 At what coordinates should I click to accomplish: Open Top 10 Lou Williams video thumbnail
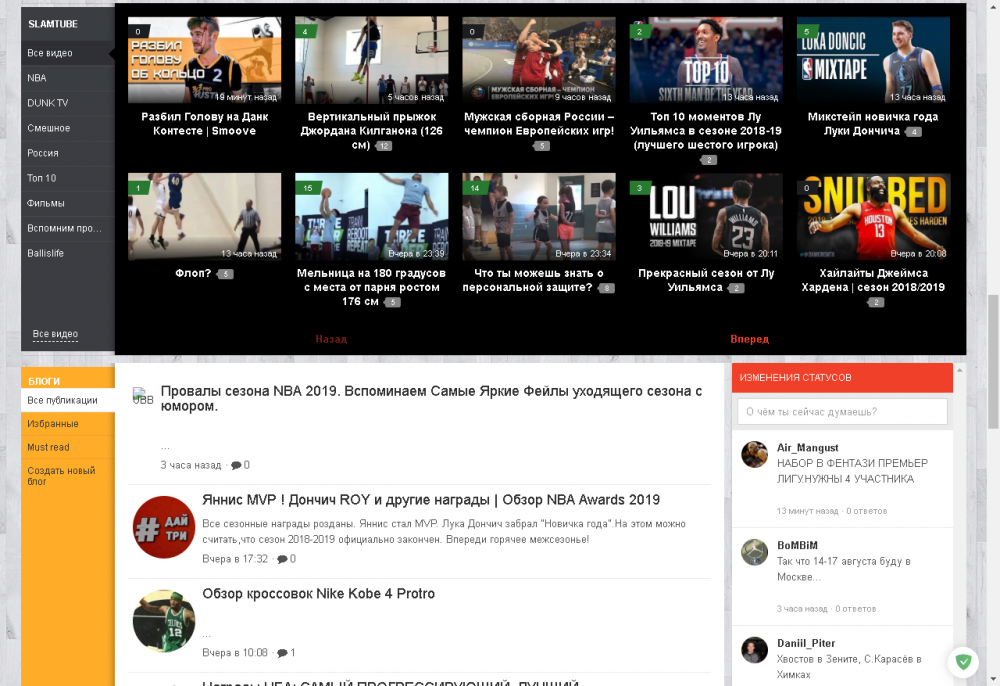tap(706, 60)
